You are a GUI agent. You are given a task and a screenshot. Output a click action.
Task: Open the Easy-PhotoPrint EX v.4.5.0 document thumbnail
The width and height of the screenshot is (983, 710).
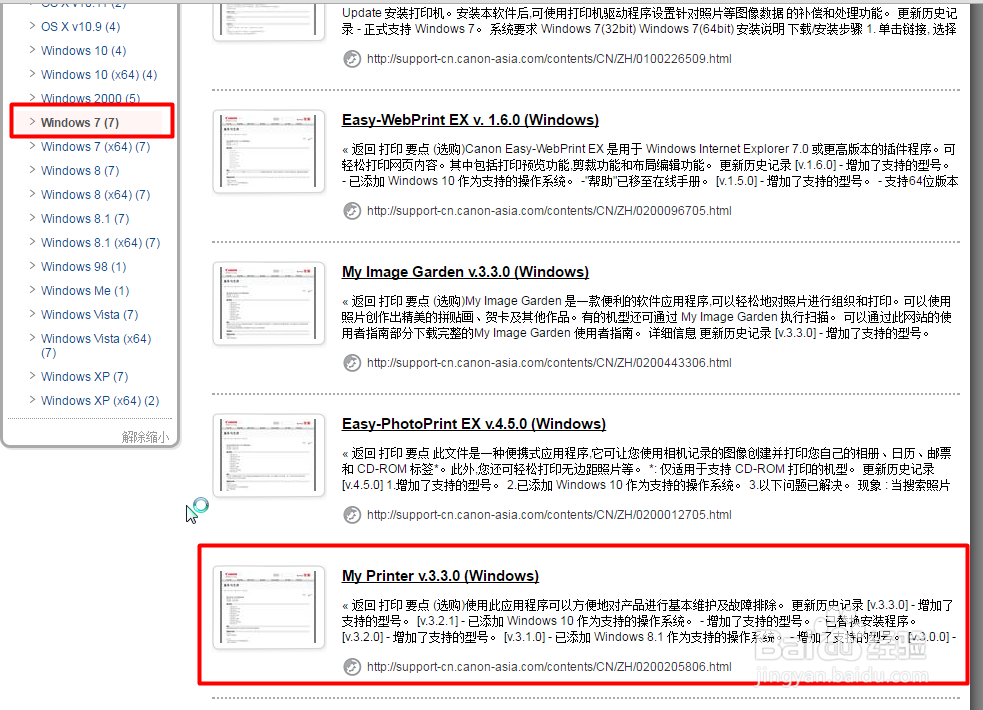tap(268, 455)
